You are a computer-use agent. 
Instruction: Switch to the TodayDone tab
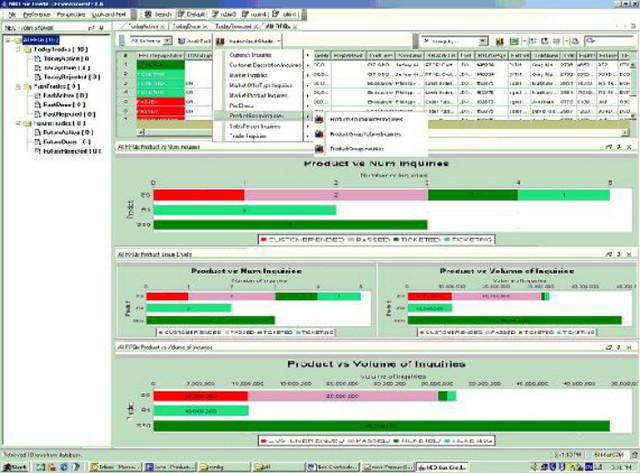[x=187, y=27]
